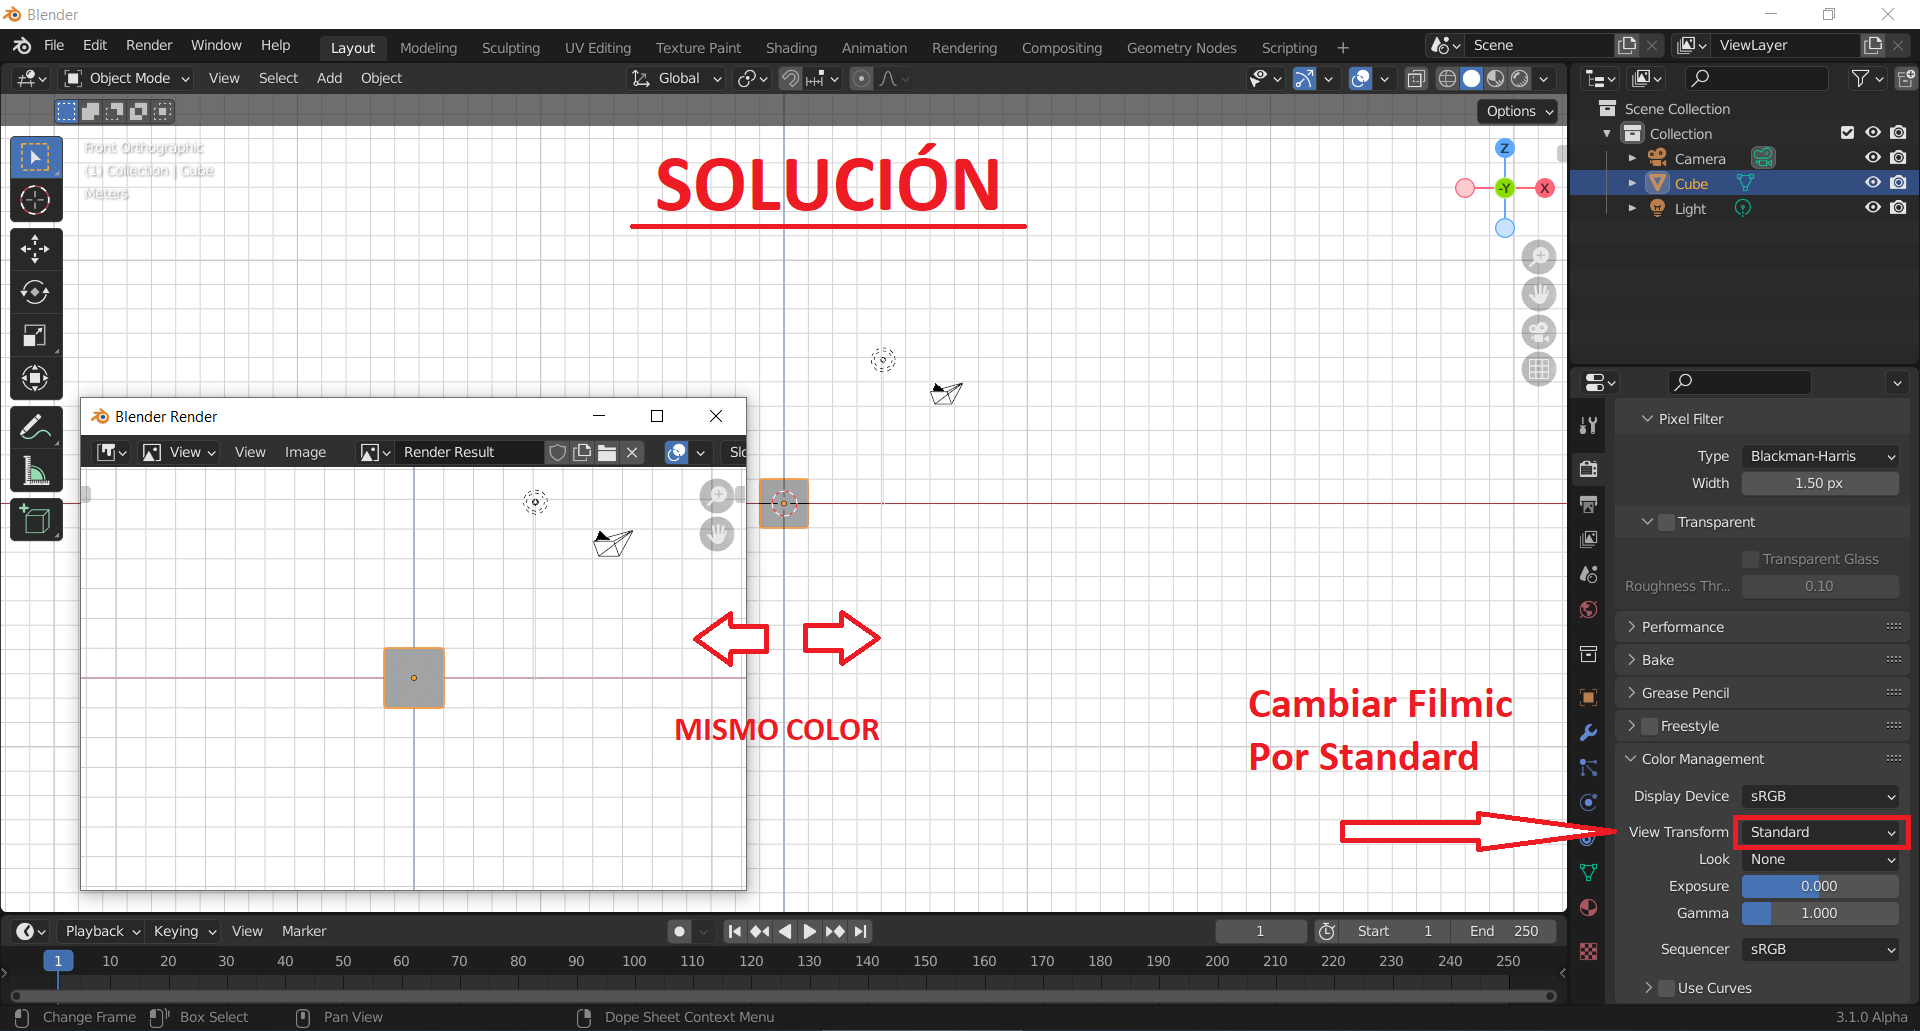The width and height of the screenshot is (1920, 1031).
Task: Open Output properties tab icon
Action: [1588, 504]
